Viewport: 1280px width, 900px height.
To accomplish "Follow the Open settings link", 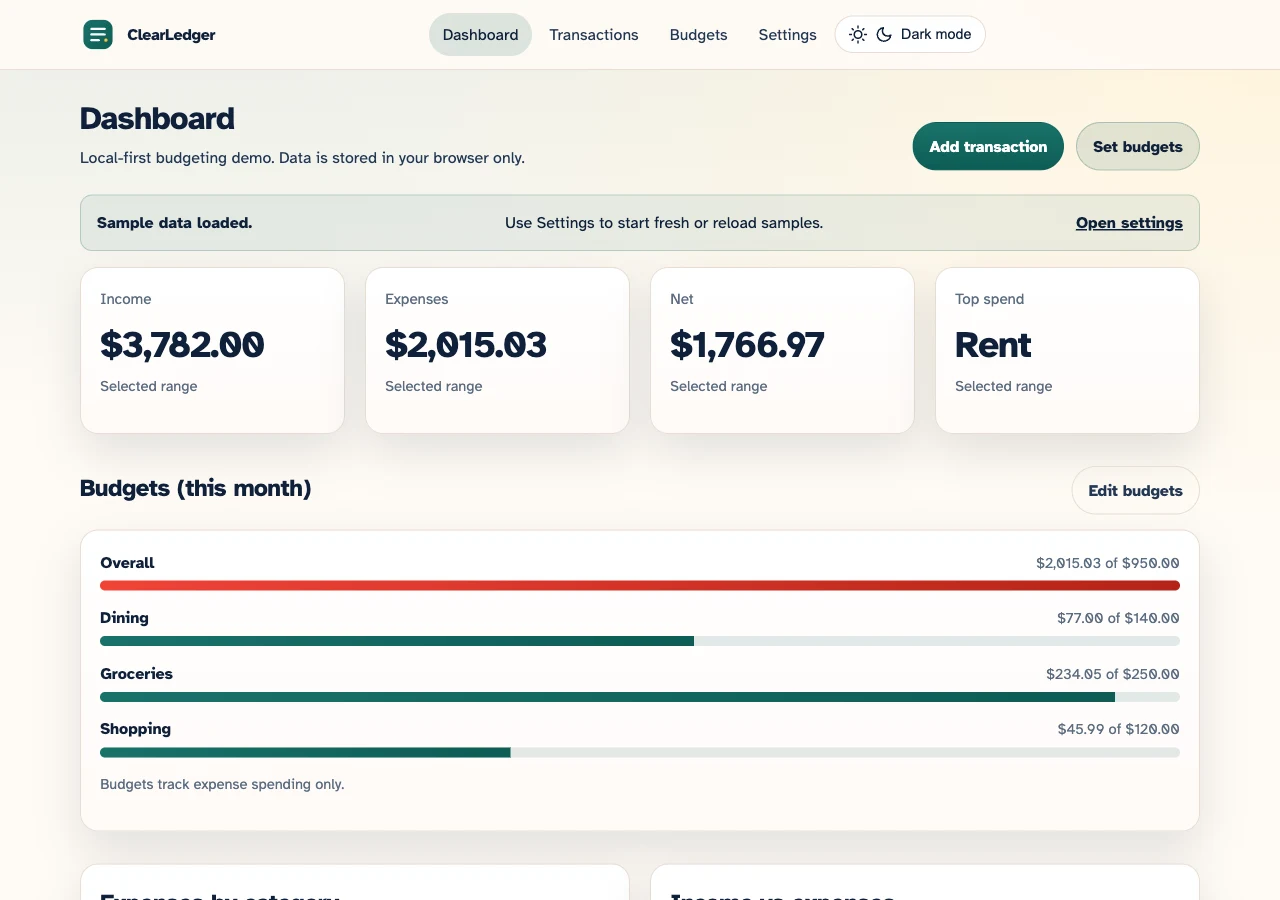I will [x=1129, y=223].
